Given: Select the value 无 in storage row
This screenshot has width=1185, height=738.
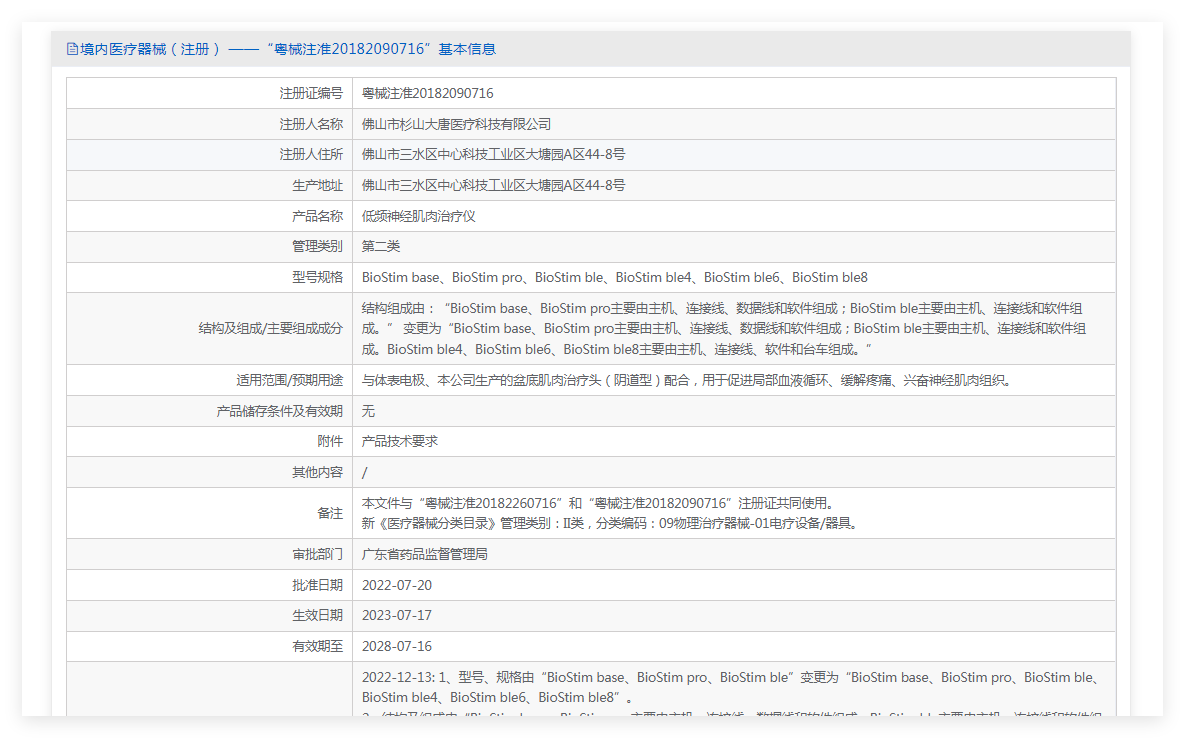Looking at the screenshot, I should (368, 411).
